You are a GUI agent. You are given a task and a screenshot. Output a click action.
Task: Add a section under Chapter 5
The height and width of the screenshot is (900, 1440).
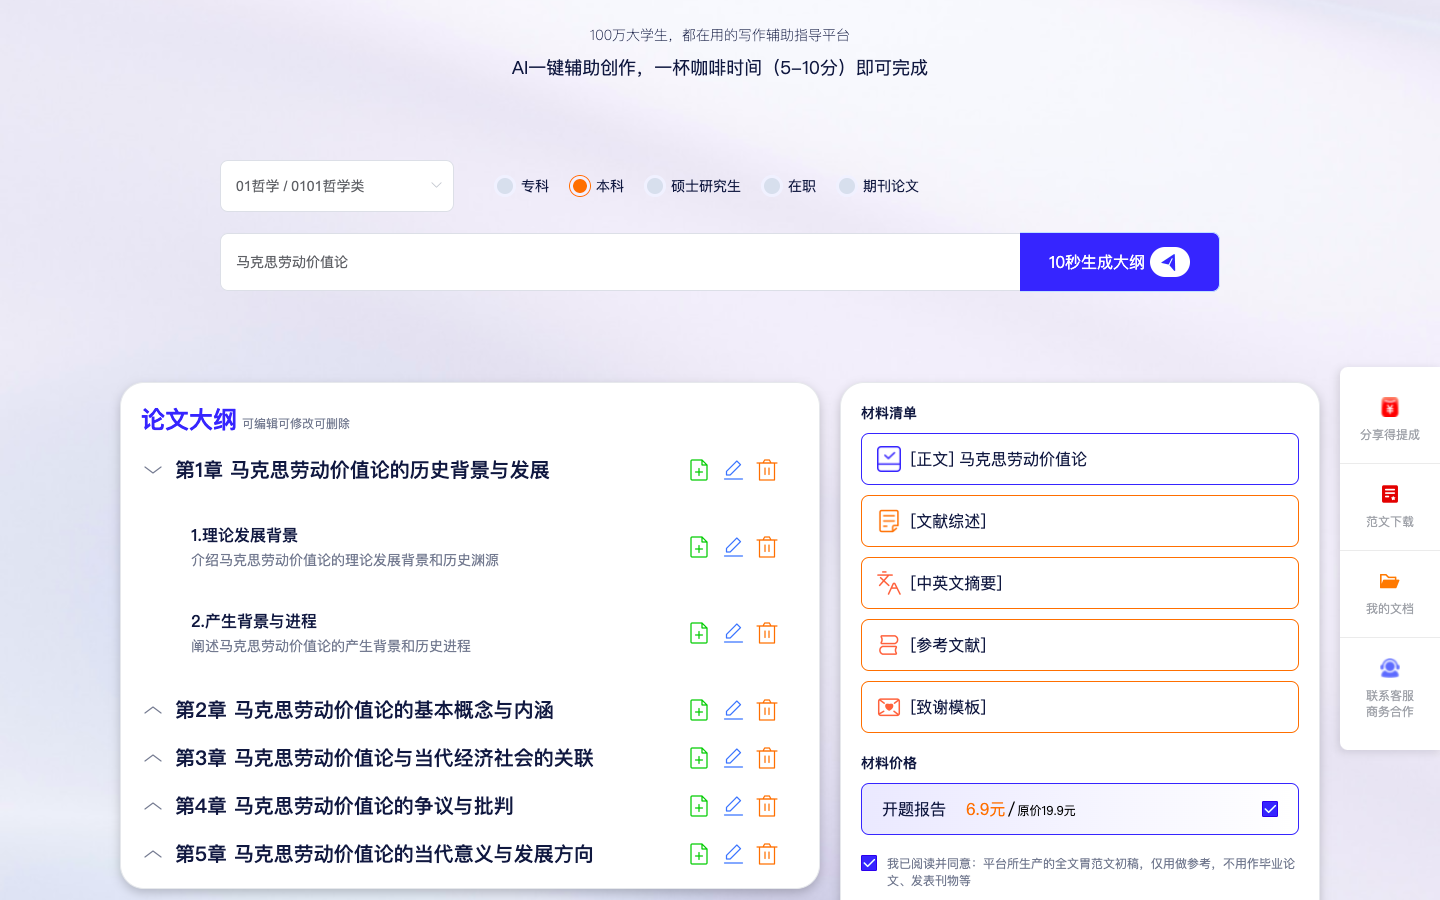699,854
